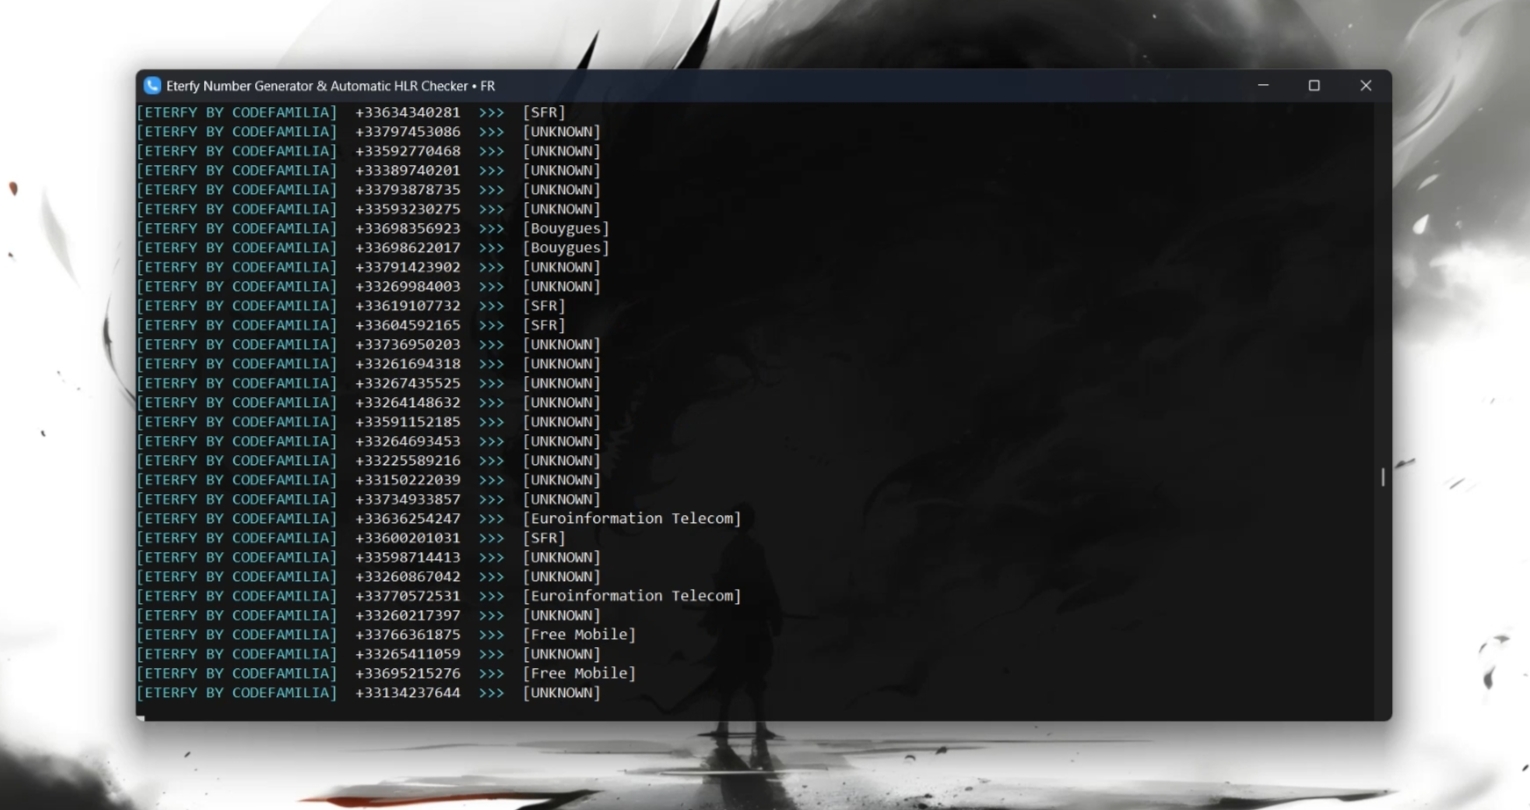Click the [Bouygues] result for +33698356923
Viewport: 1530px width, 810px height.
[x=565, y=229]
